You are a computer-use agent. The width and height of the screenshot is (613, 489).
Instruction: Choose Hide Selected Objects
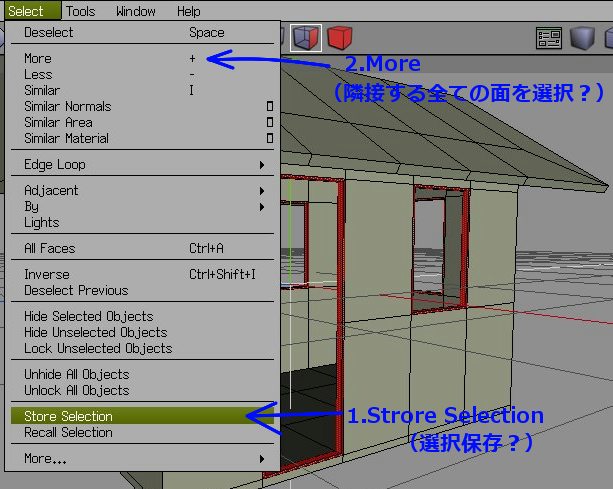tap(142, 316)
